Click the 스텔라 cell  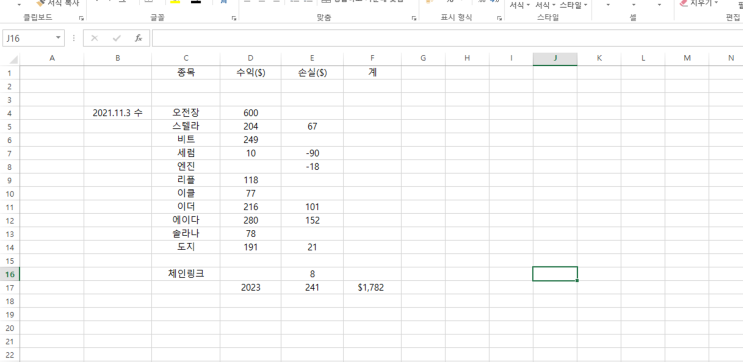tap(186, 127)
